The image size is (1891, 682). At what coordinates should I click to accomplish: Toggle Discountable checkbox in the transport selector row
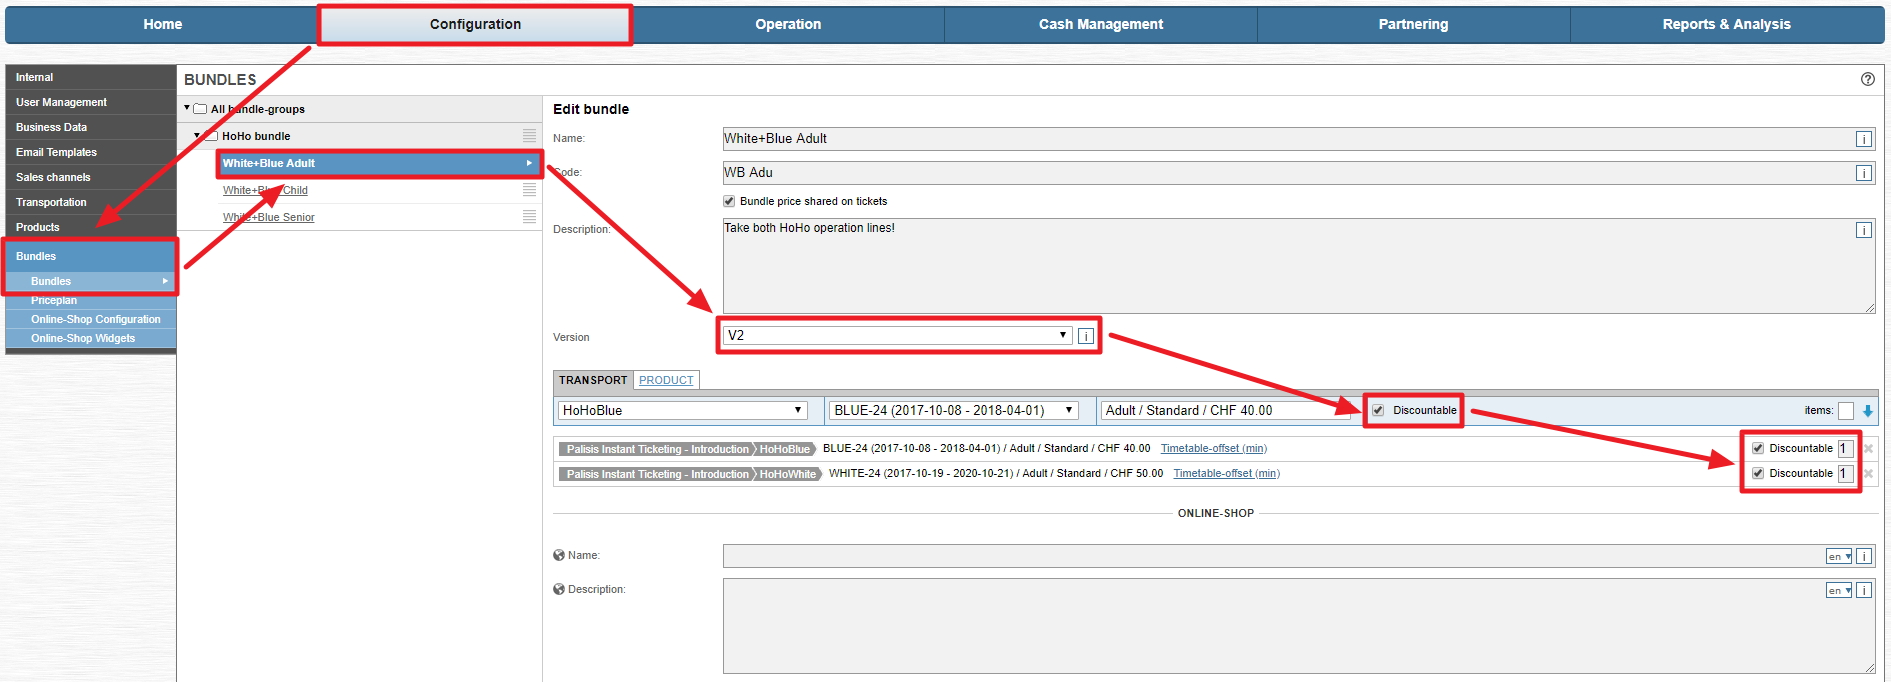1378,410
